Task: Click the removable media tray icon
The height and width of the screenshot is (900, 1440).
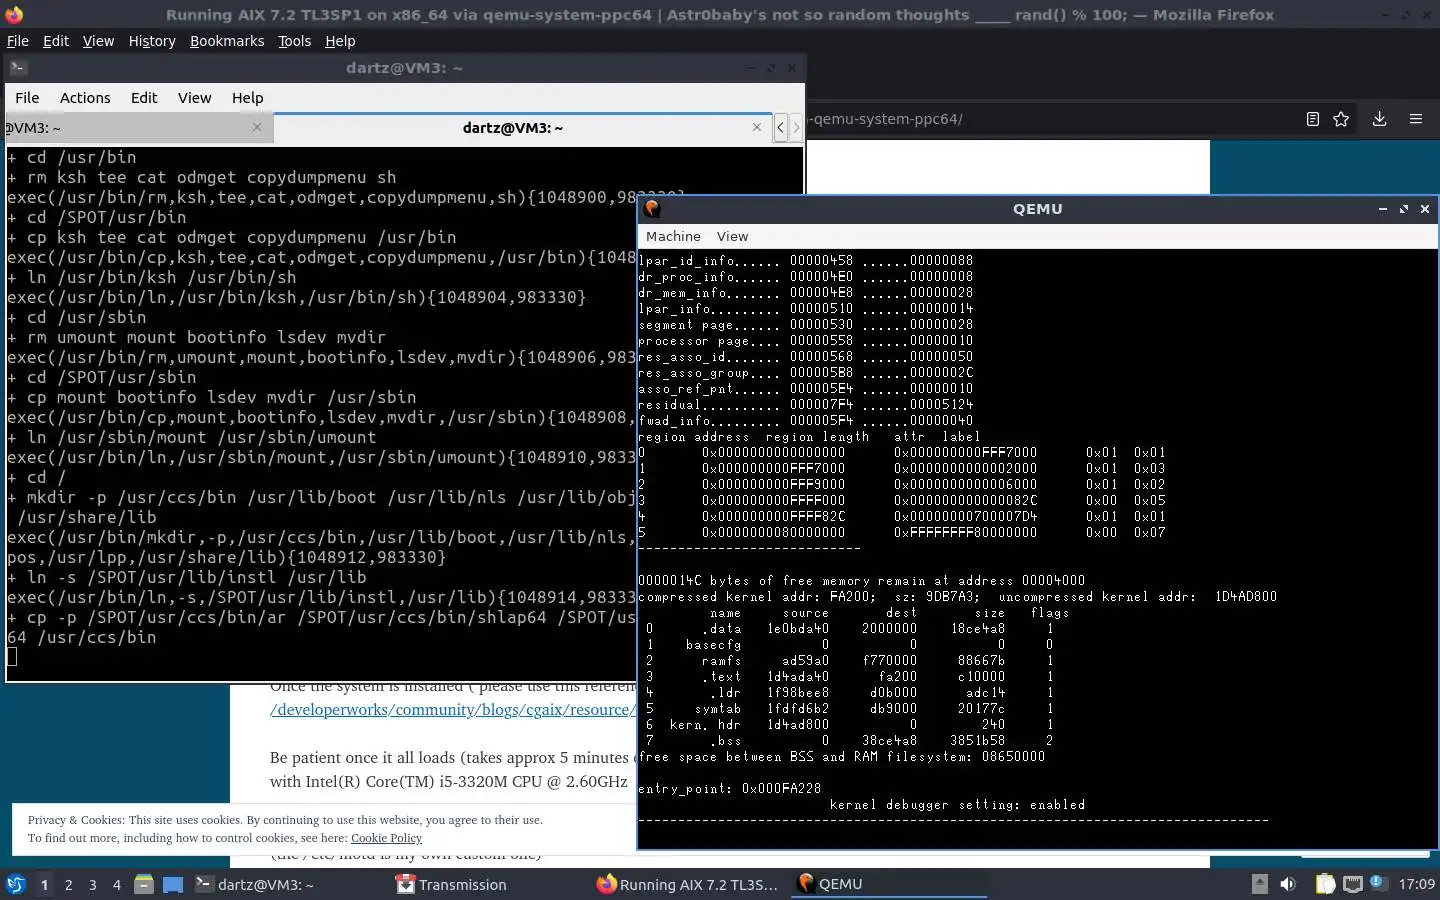Action: click(x=1260, y=884)
